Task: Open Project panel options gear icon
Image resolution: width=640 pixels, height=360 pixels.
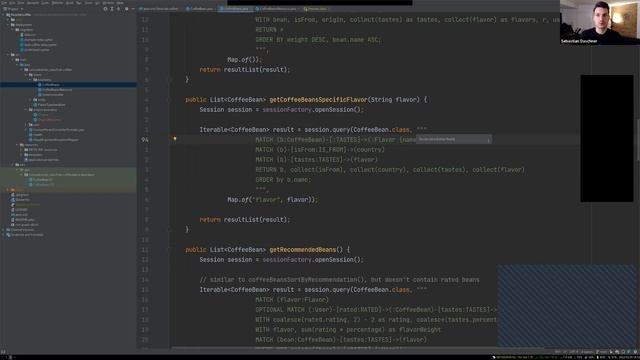Action: pyautogui.click(x=127, y=9)
